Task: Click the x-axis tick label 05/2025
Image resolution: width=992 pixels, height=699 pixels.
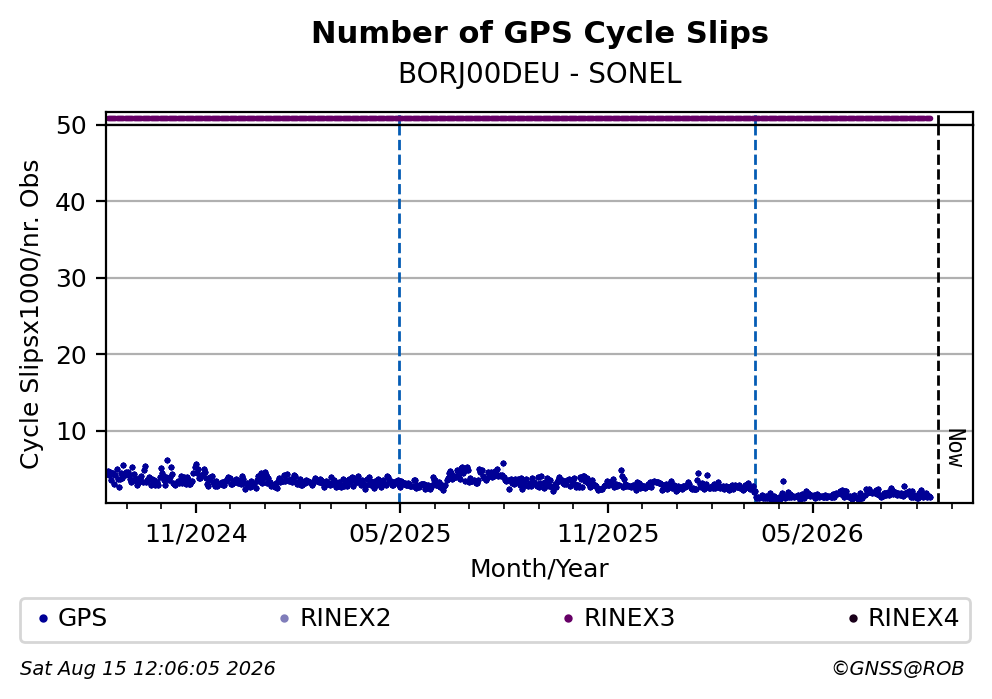Action: tap(400, 534)
